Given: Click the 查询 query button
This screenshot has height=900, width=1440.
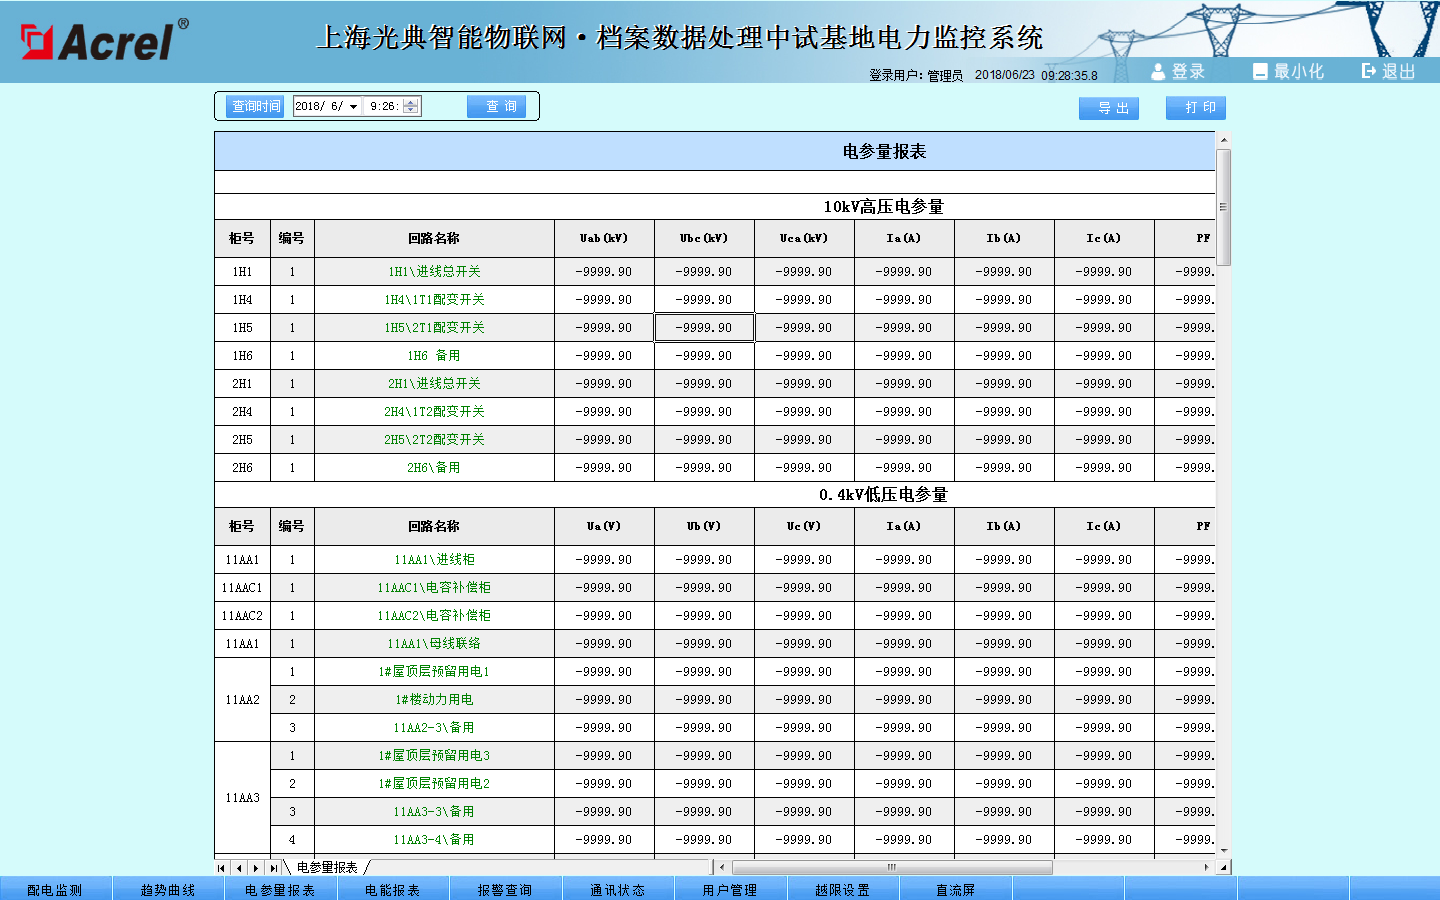Looking at the screenshot, I should (x=497, y=107).
